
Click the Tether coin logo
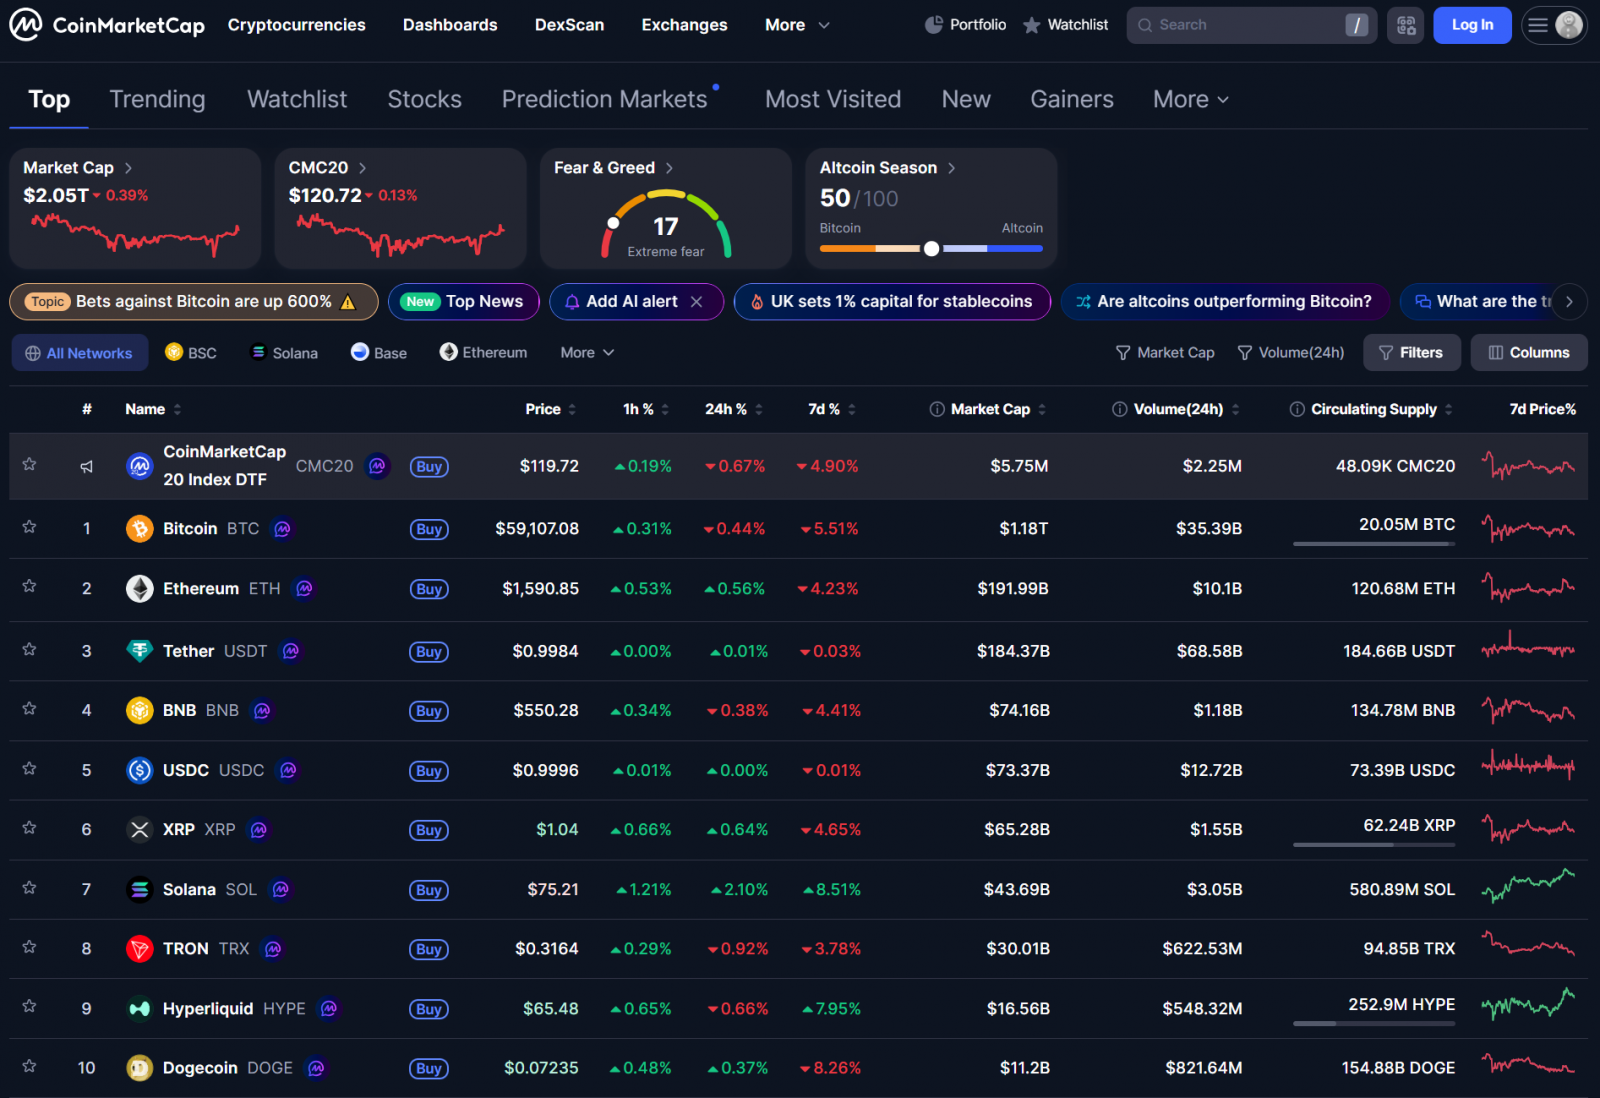coord(140,651)
